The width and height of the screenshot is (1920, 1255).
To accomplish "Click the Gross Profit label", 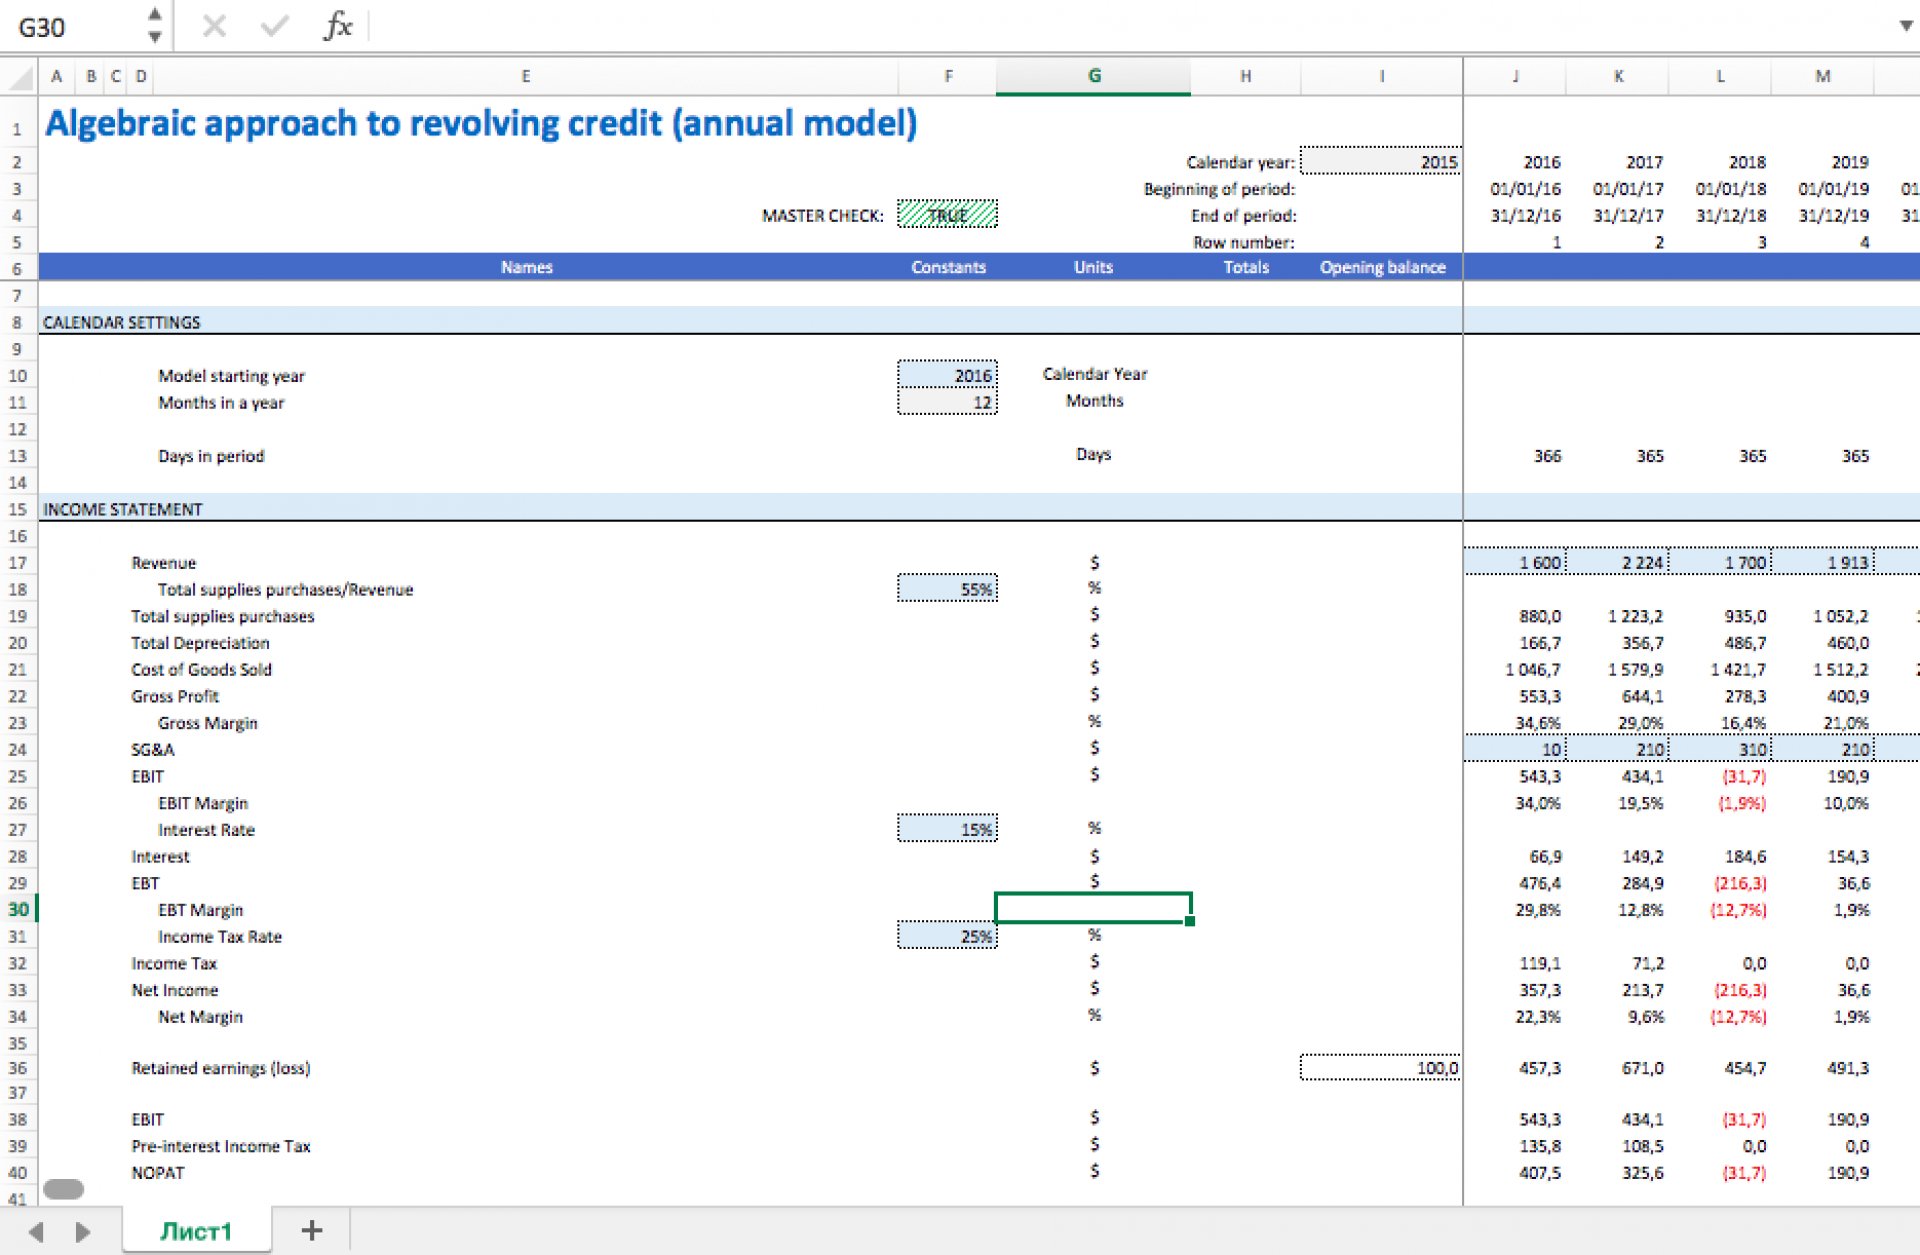I will [x=175, y=696].
